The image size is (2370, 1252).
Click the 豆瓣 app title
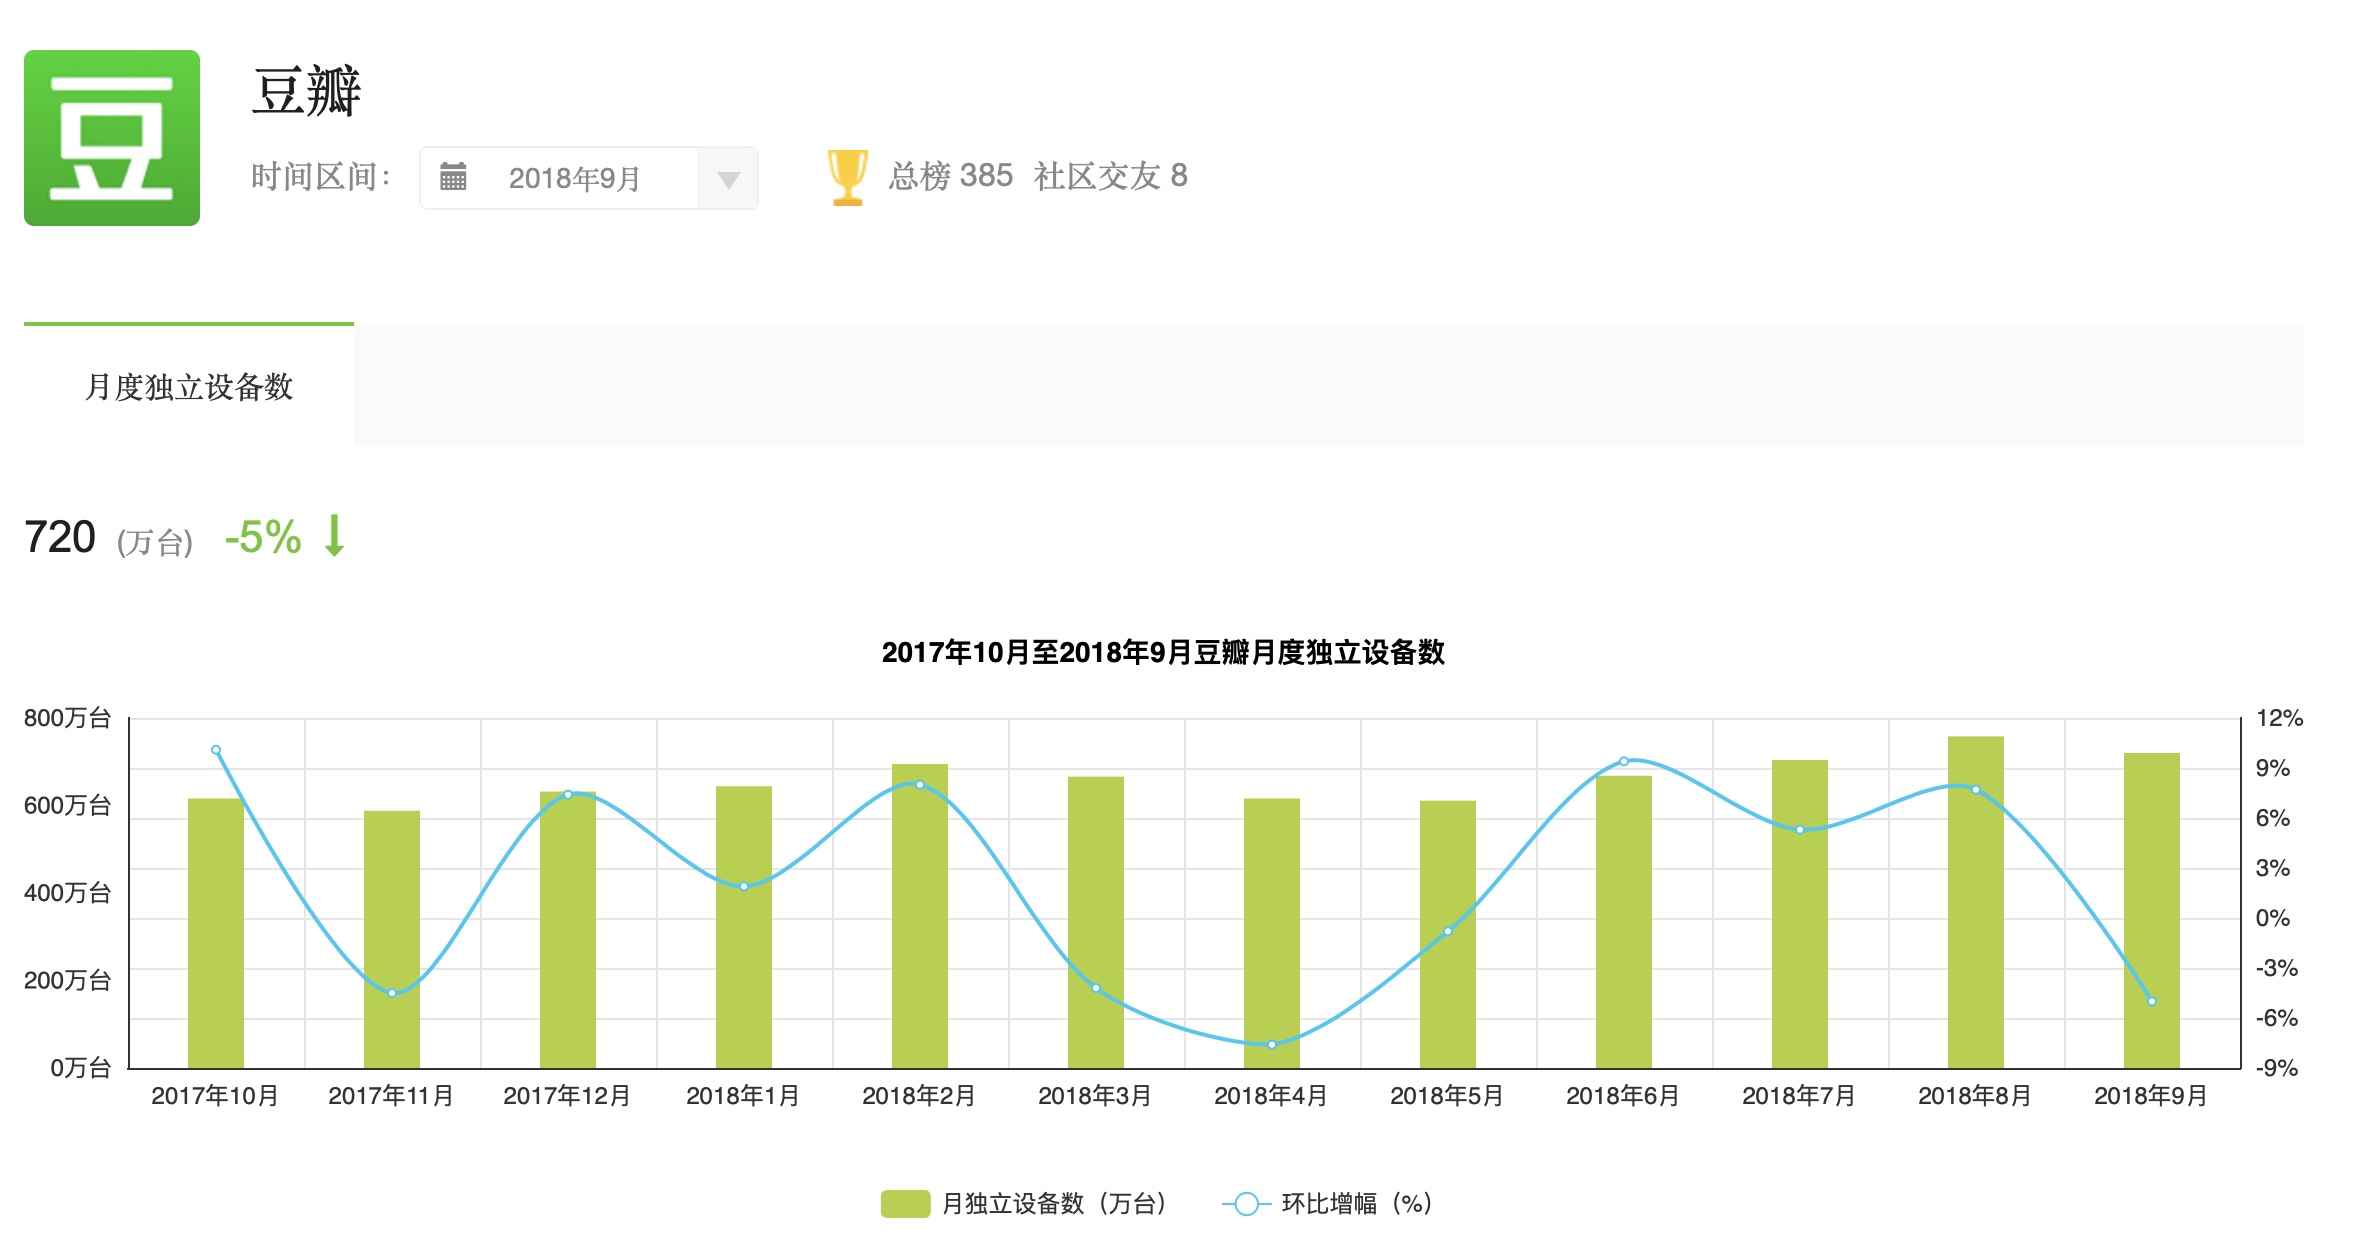point(306,92)
